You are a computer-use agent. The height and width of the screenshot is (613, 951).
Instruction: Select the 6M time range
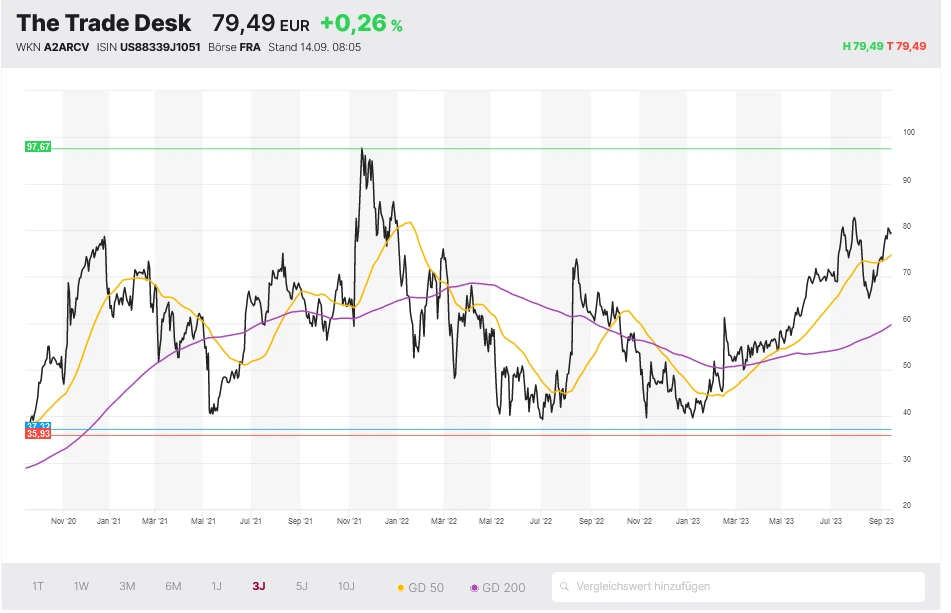(x=173, y=586)
